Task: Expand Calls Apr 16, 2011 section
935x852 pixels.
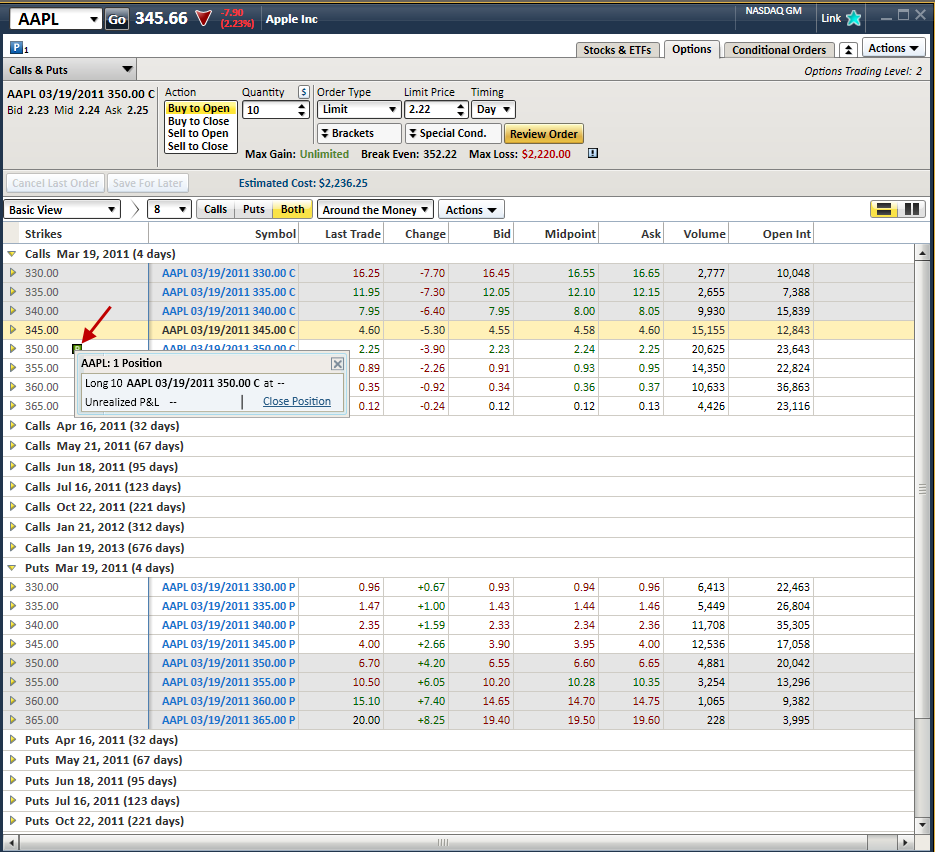Action: 12,426
